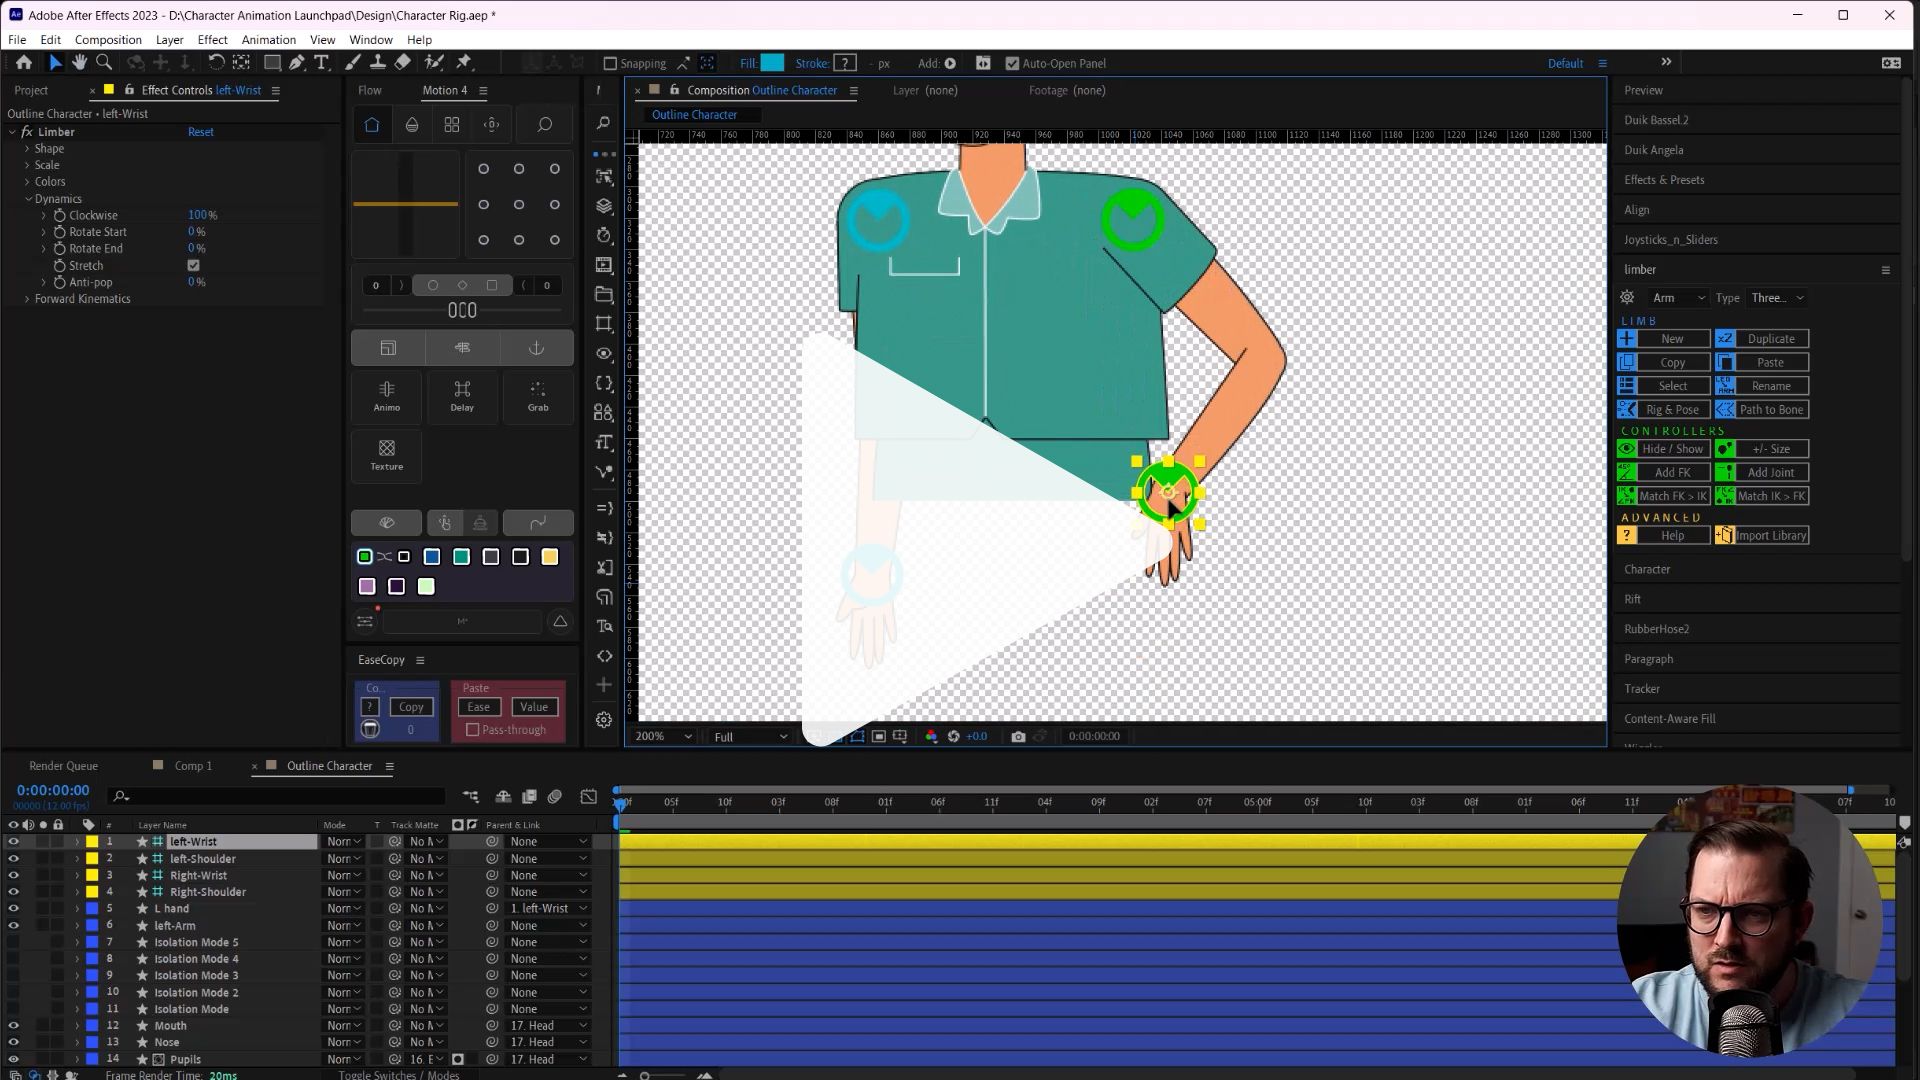Click the cyan Fill color swatch
Image resolution: width=1920 pixels, height=1080 pixels.
[772, 63]
